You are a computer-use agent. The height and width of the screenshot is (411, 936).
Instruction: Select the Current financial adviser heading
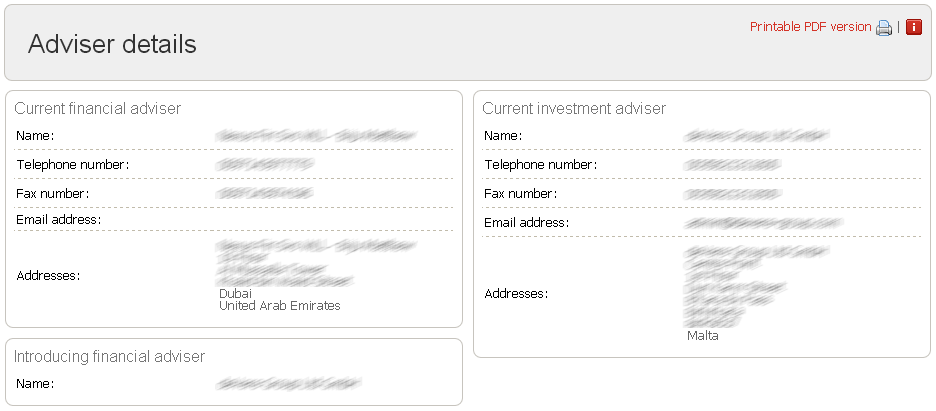97,109
